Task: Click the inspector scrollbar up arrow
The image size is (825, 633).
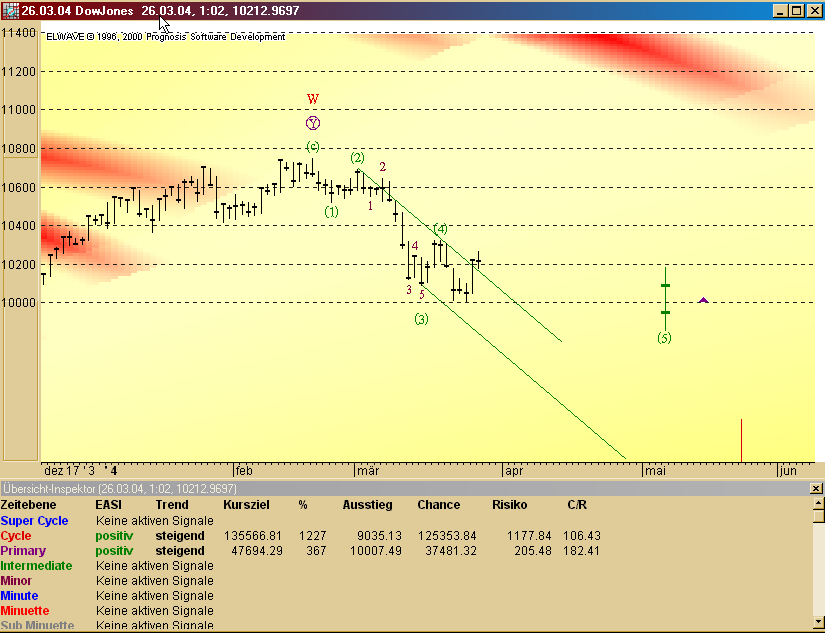Action: tap(819, 504)
